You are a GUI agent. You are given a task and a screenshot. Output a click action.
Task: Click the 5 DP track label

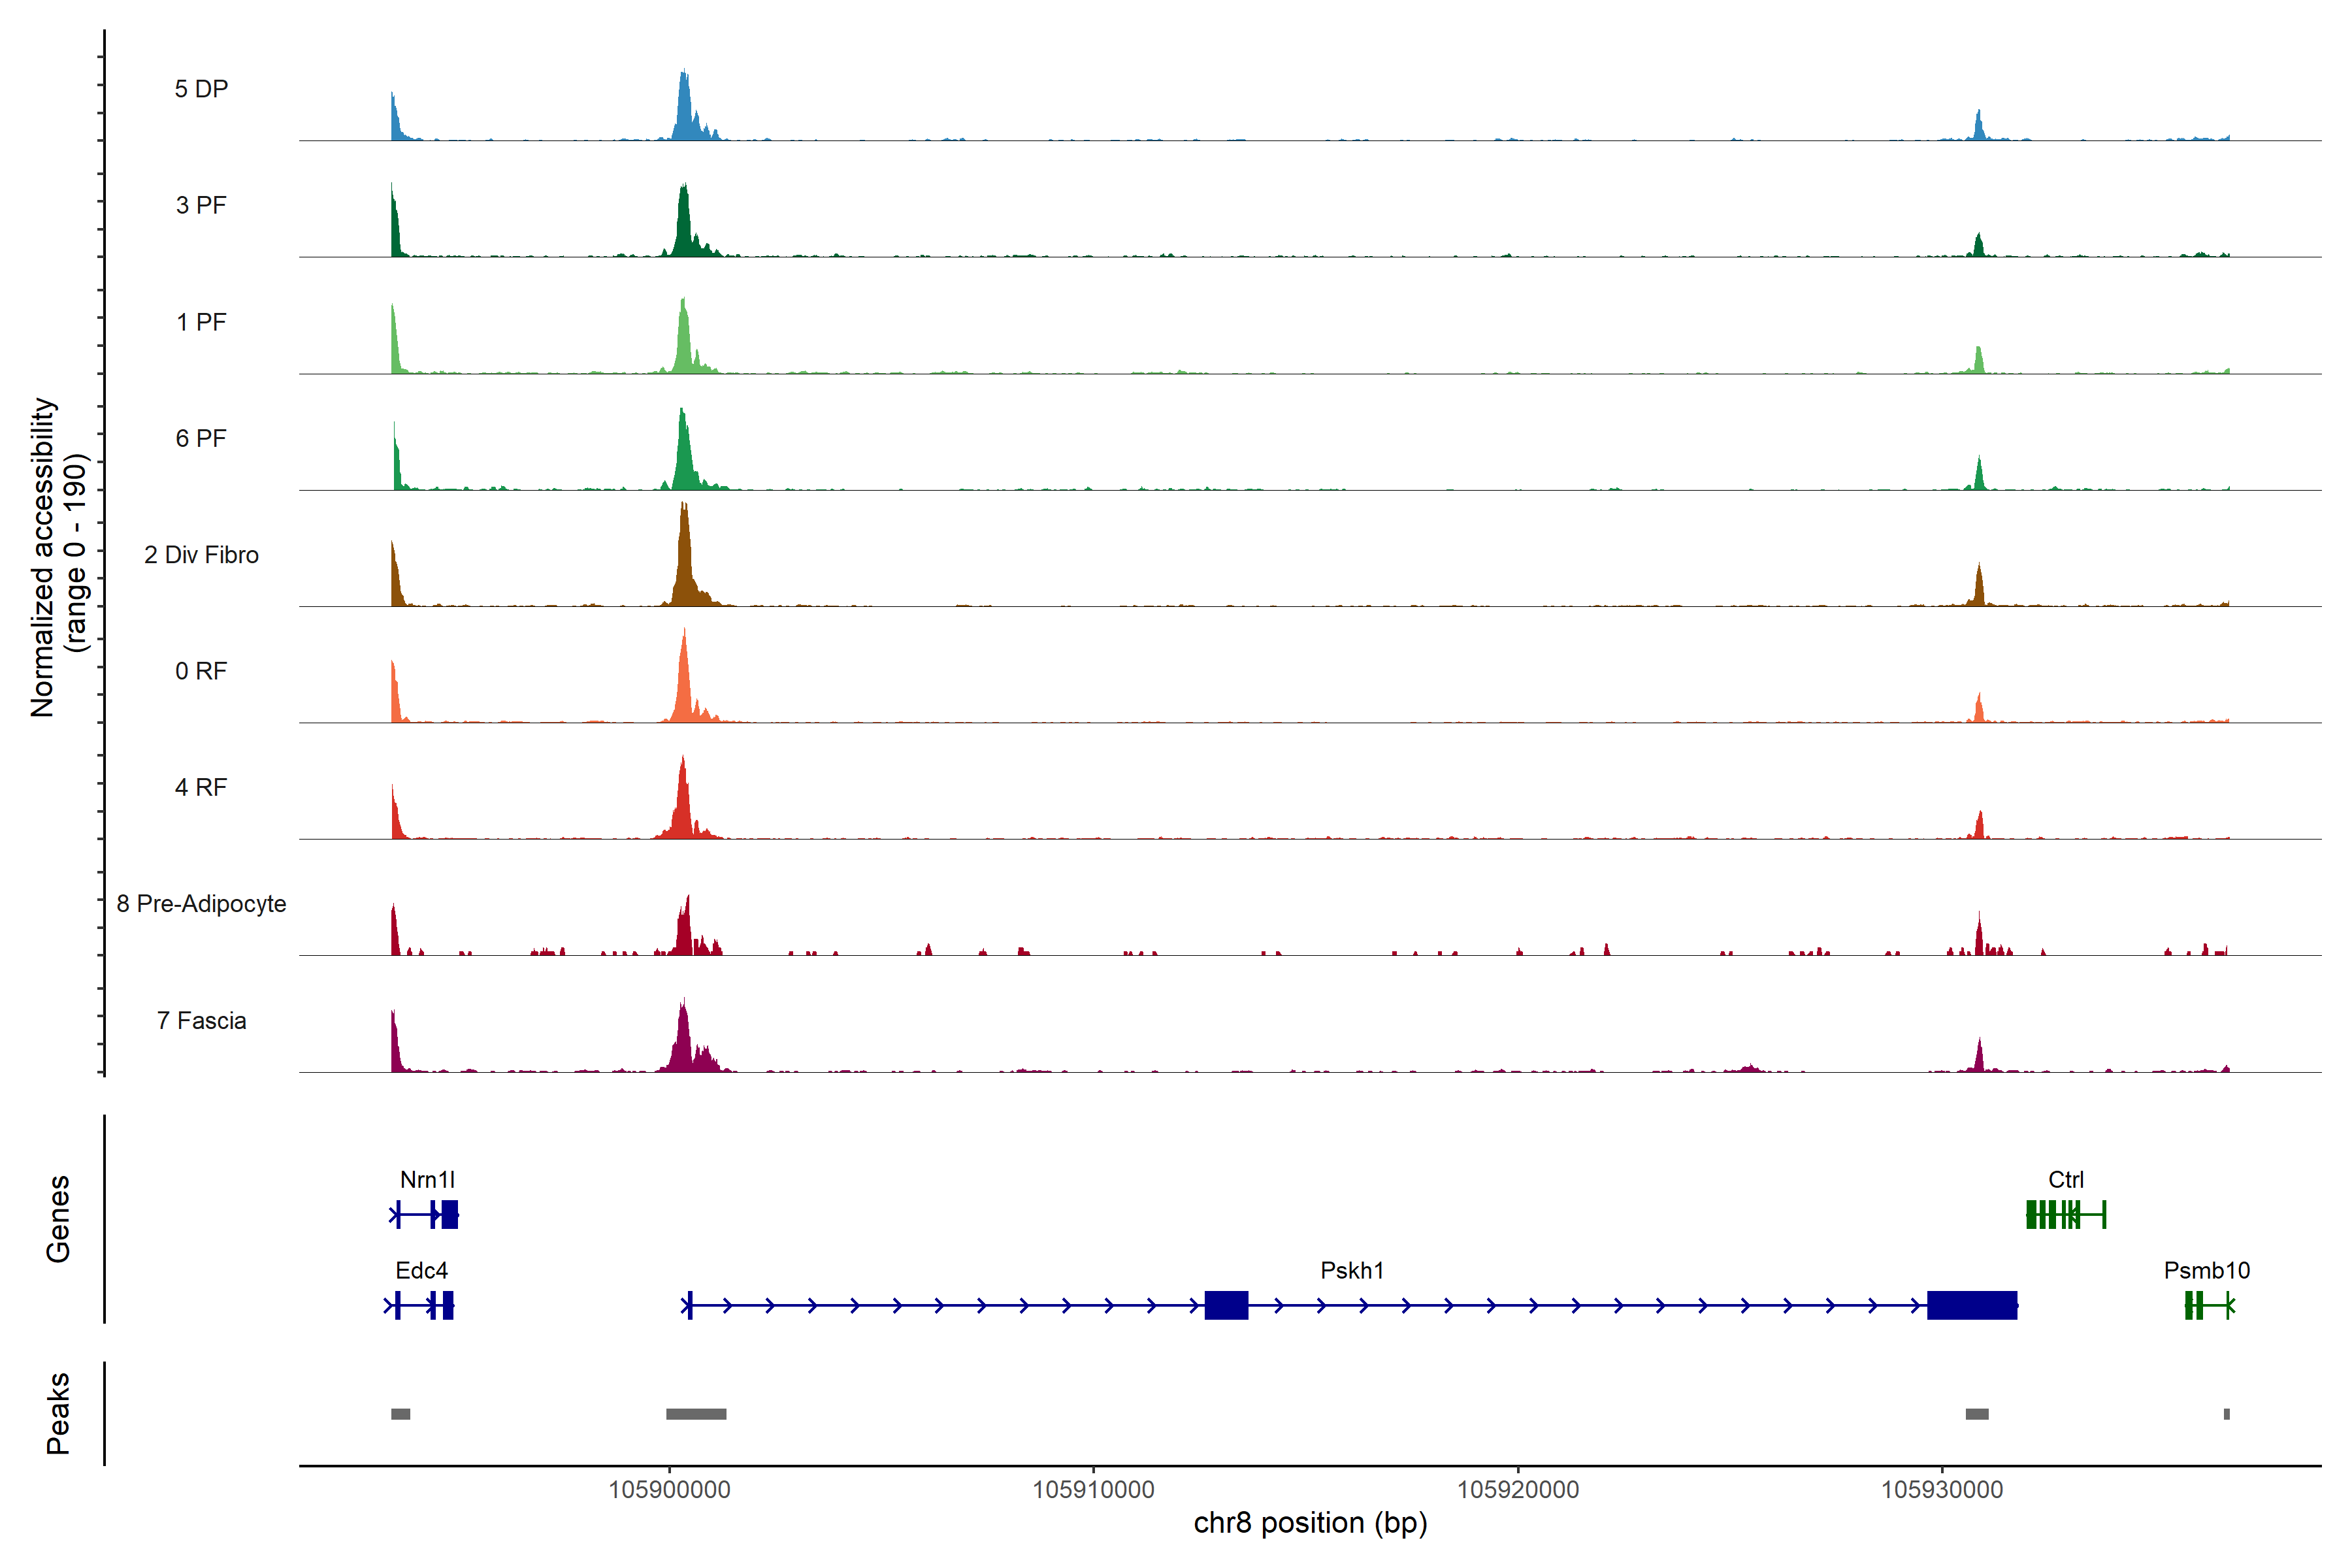coord(201,89)
